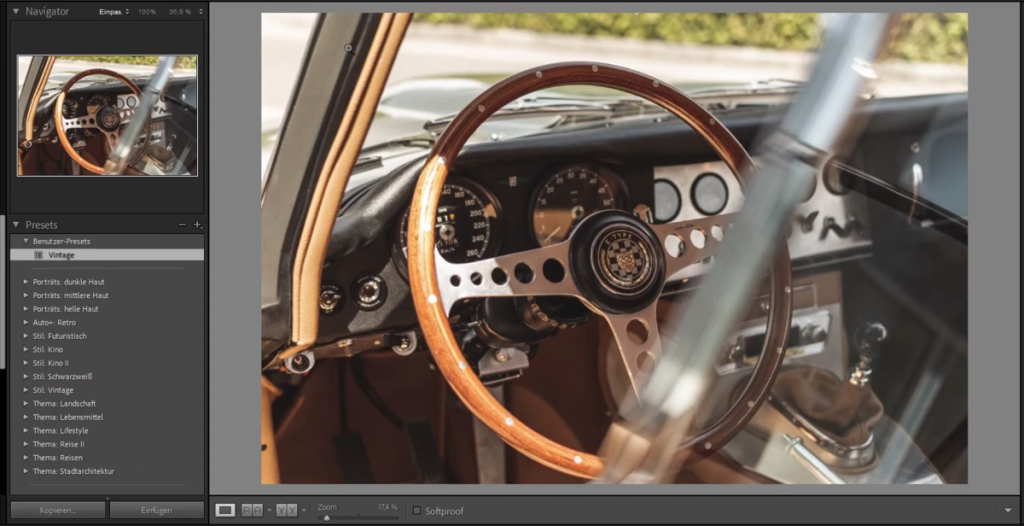Switch to Reference view (R|A) icon
The height and width of the screenshot is (526, 1024).
tap(252, 510)
